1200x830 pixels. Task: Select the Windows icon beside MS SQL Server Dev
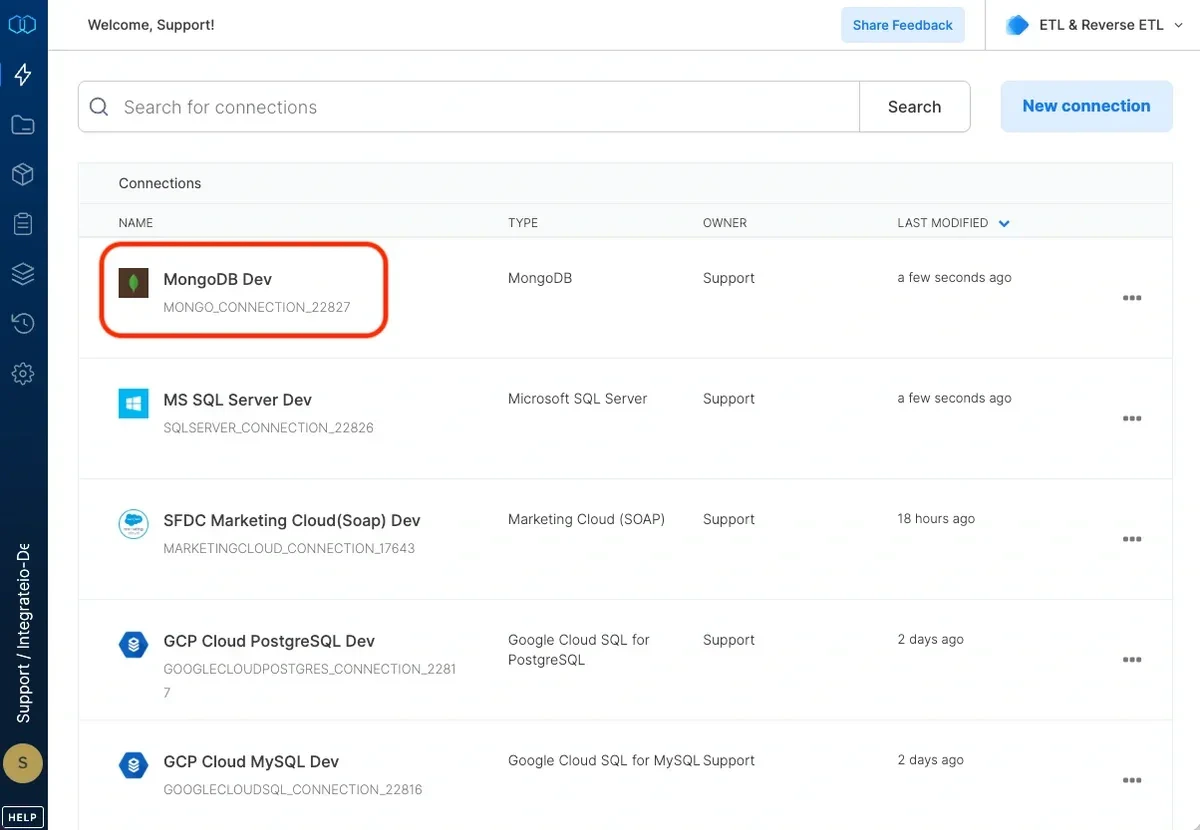133,402
